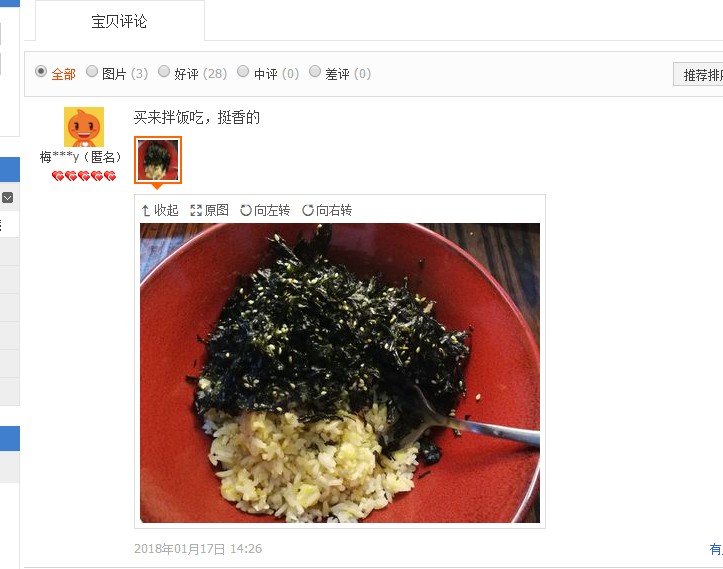Click the red heart rating icons

[84, 176]
